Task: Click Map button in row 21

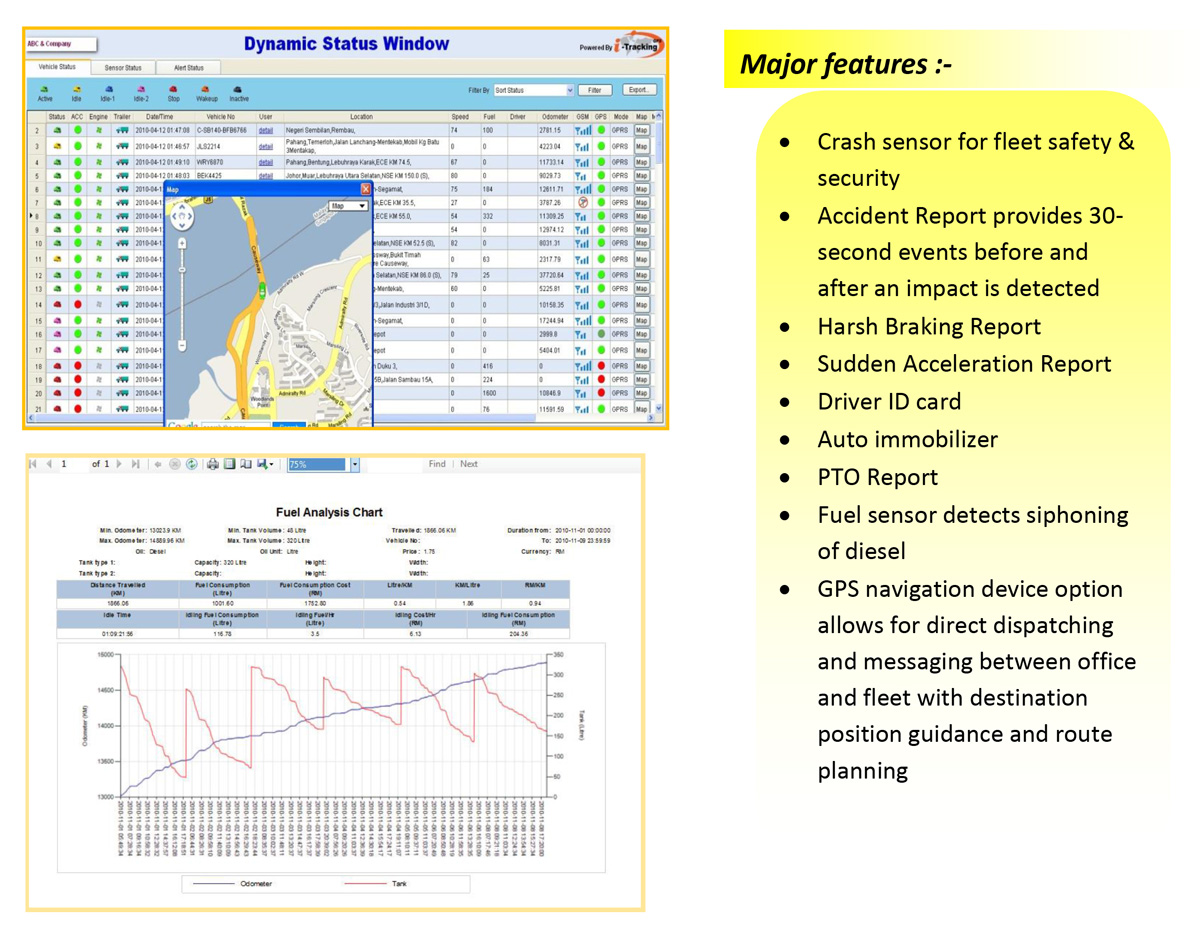Action: [x=642, y=409]
